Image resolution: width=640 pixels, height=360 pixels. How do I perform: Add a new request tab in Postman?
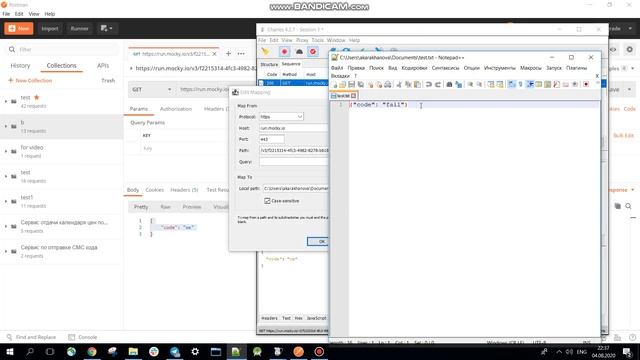click(x=229, y=53)
